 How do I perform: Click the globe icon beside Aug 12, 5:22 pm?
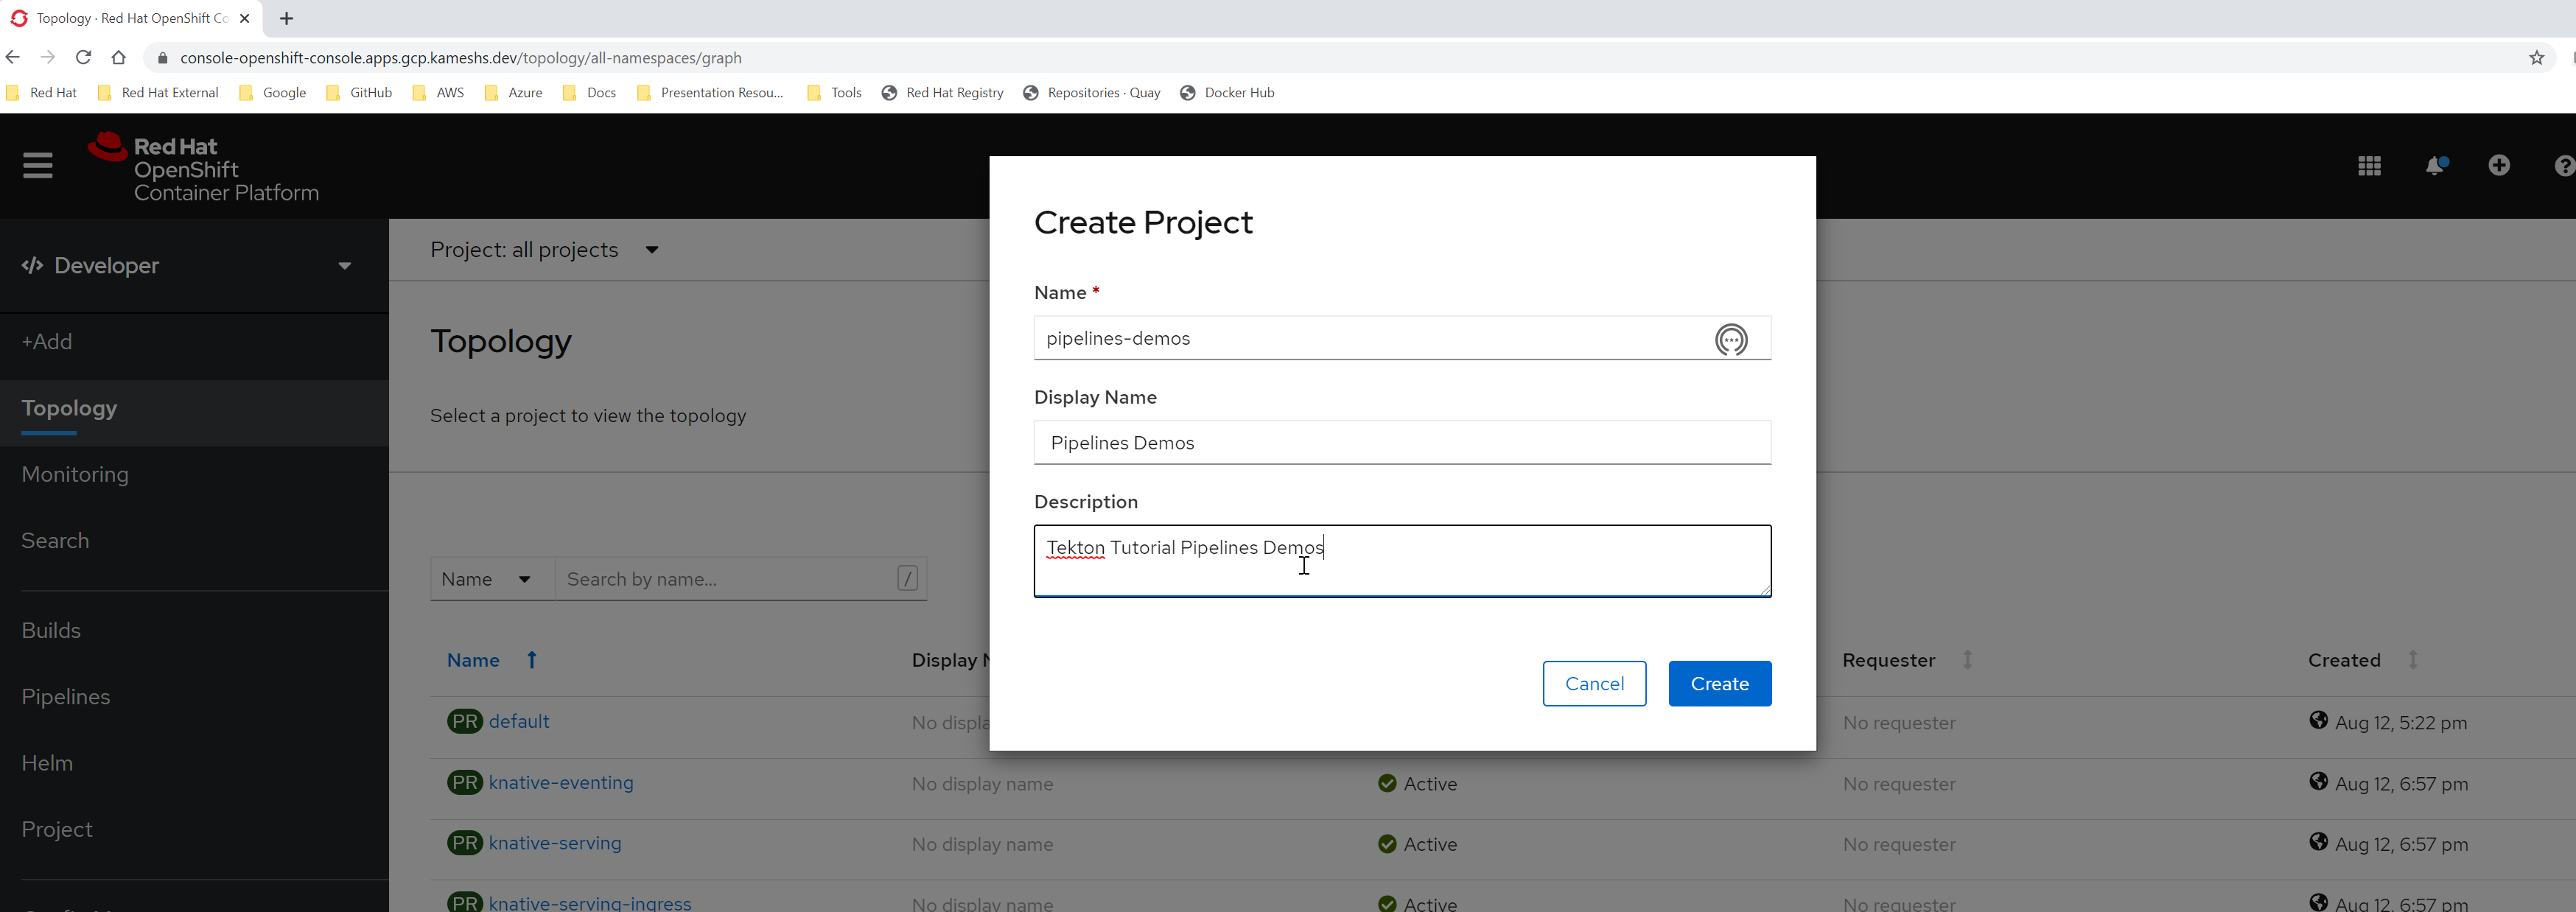pos(2318,720)
